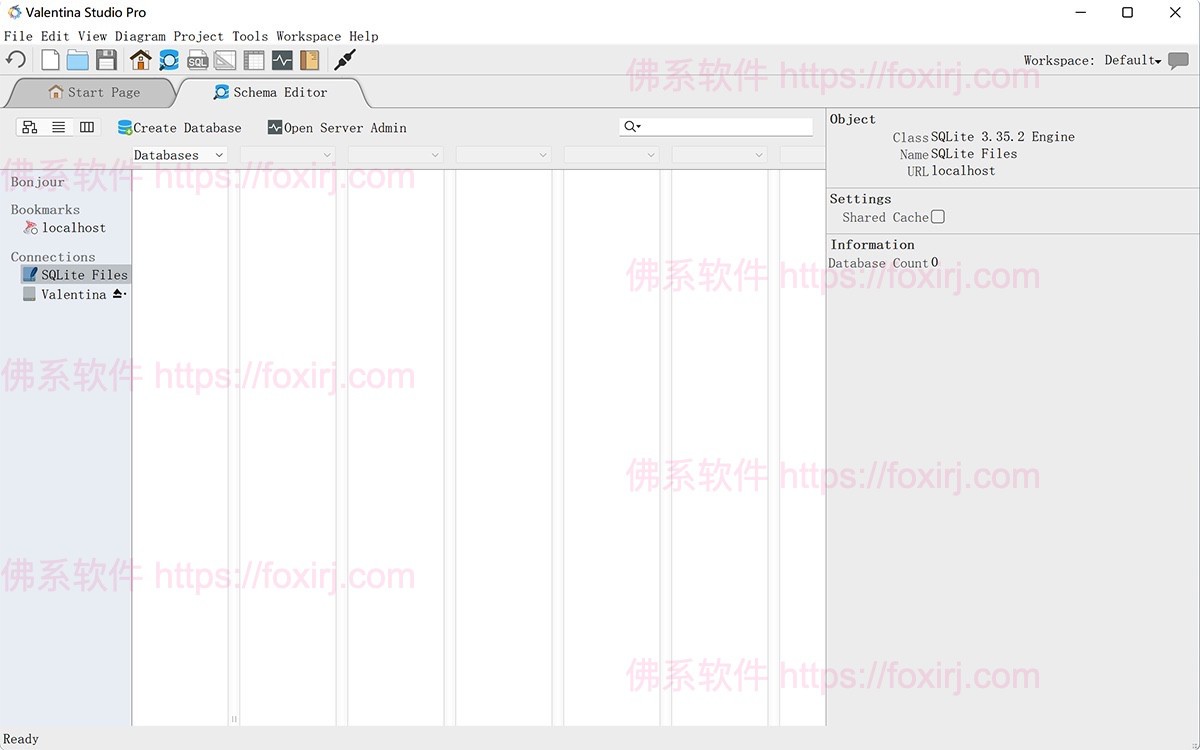Click the Server Admin pulse toolbar icon
The image size is (1200, 750).
281,59
